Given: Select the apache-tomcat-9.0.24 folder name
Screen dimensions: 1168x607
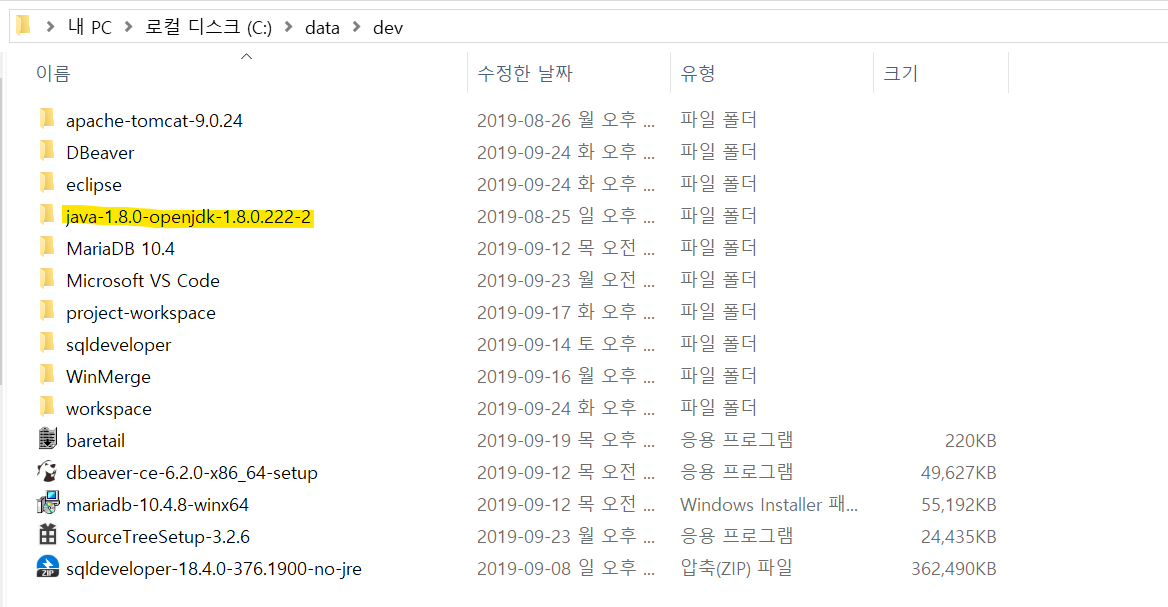Looking at the screenshot, I should pyautogui.click(x=154, y=121).
